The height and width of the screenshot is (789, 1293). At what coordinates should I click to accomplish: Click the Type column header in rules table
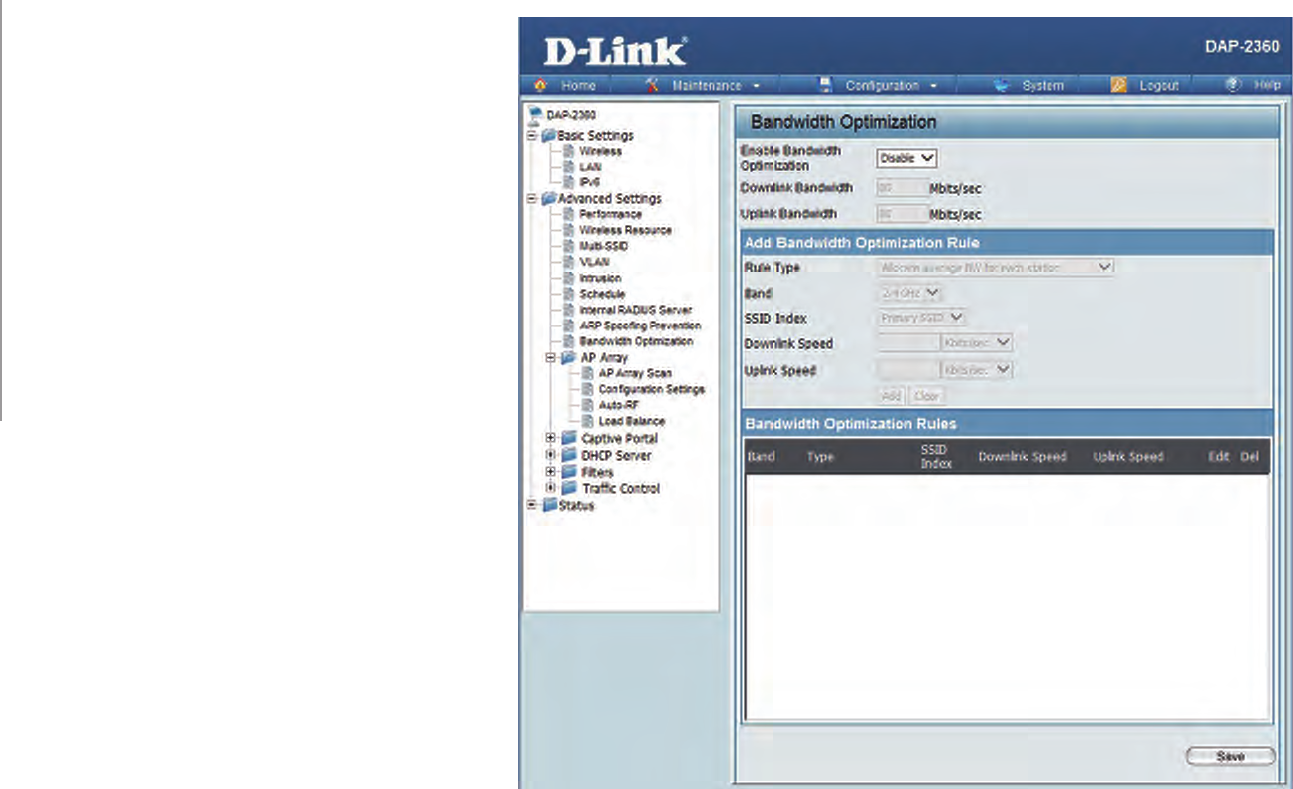pos(820,457)
